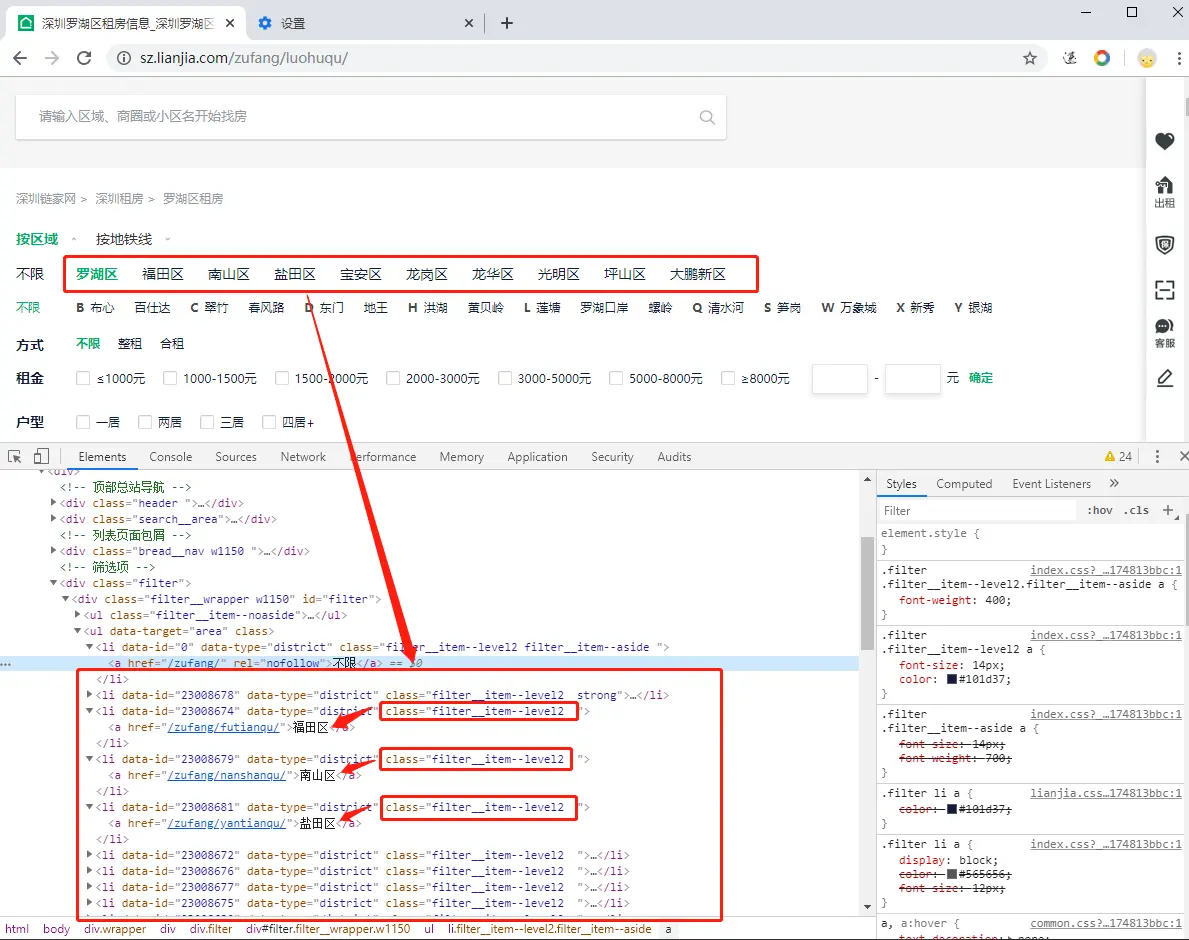Click /zufang/futianqu/ href link in Elements
1189x940 pixels.
[x=223, y=727]
